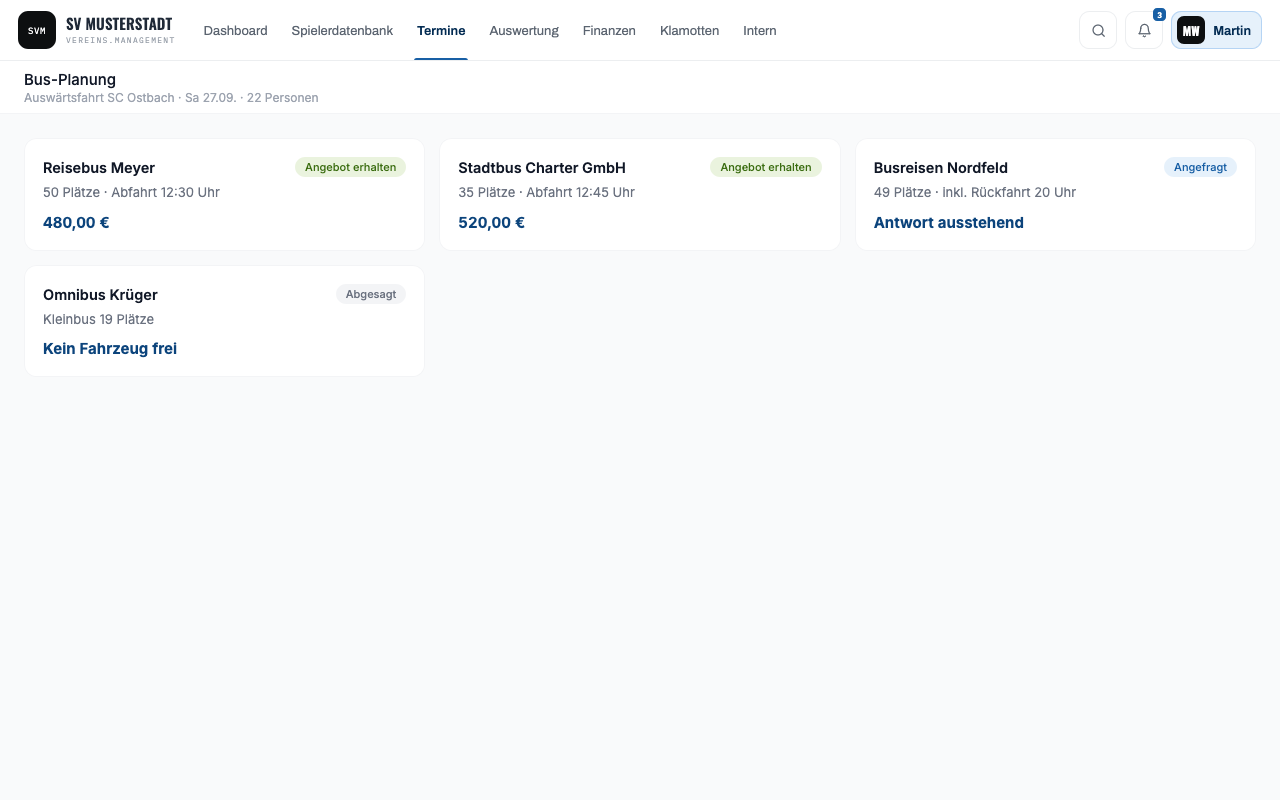Click '35 Plätze · Abfahrt 12:45 Uhr'
Viewport: 1280px width, 800px height.
[546, 192]
